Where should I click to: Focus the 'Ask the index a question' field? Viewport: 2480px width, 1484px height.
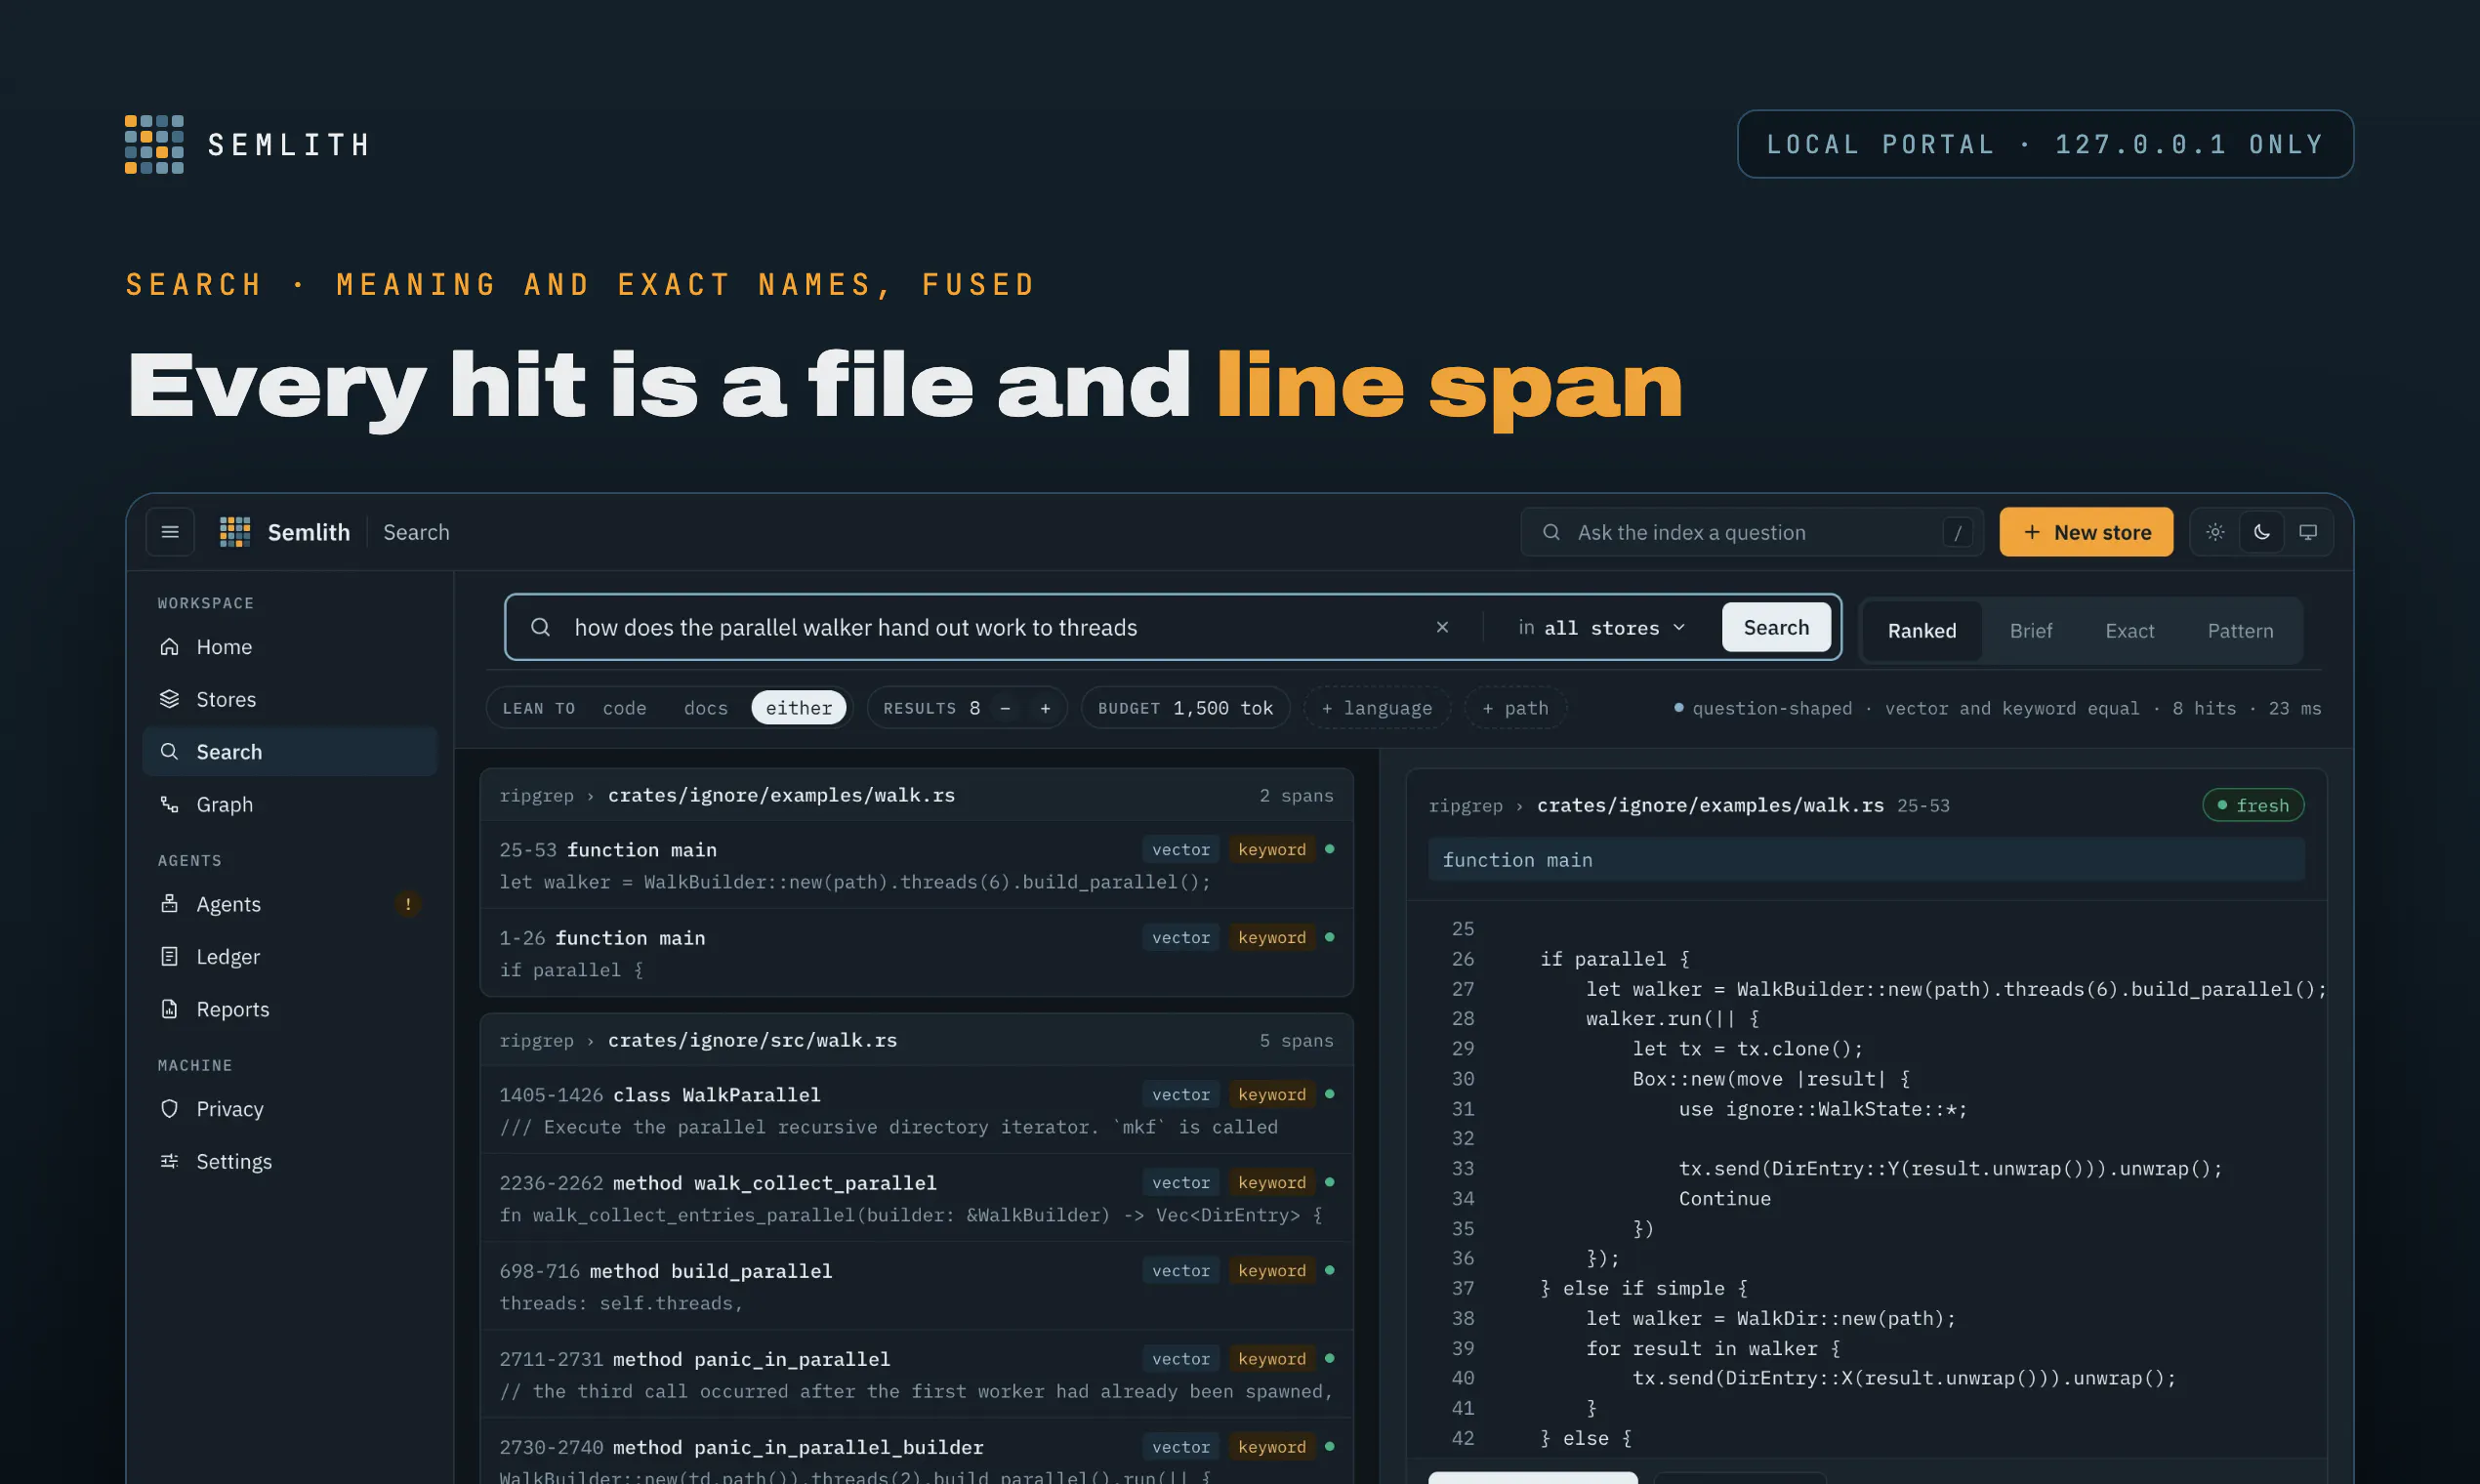[x=1752, y=532]
